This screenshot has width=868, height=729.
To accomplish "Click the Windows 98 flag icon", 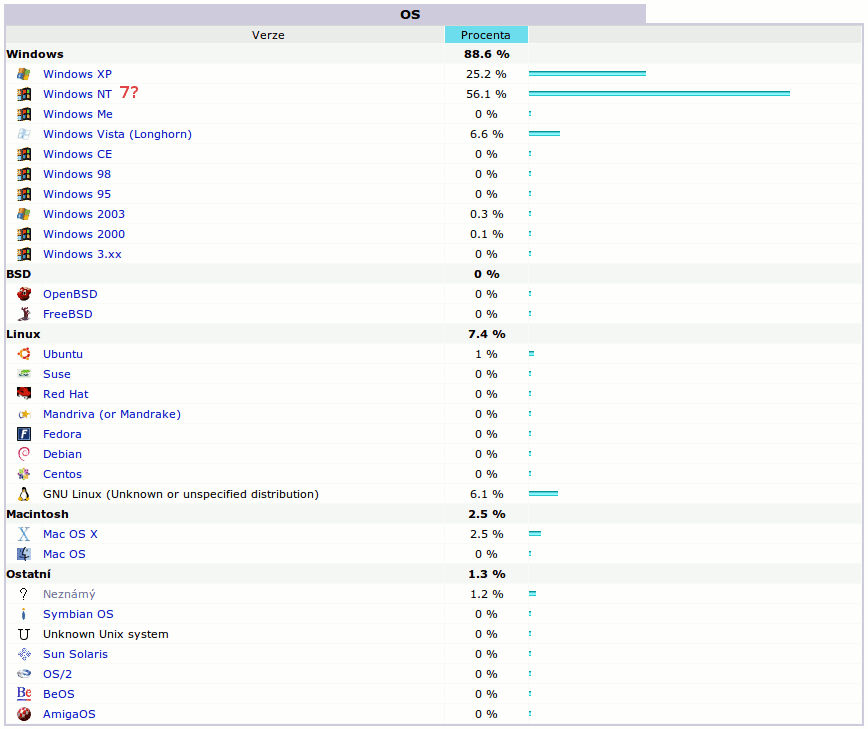I will pyautogui.click(x=24, y=174).
